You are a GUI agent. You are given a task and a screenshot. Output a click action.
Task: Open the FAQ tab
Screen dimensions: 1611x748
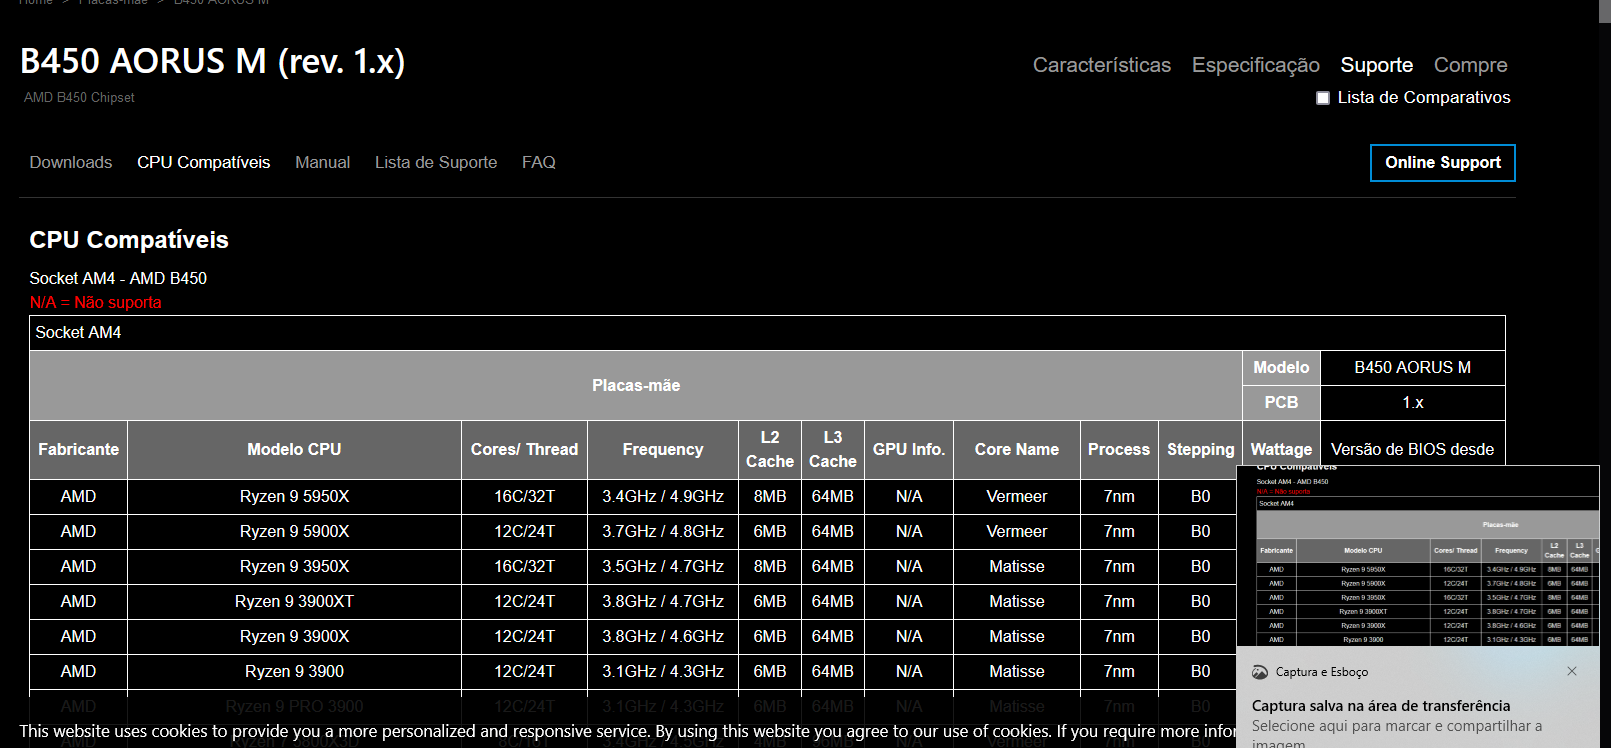click(539, 162)
